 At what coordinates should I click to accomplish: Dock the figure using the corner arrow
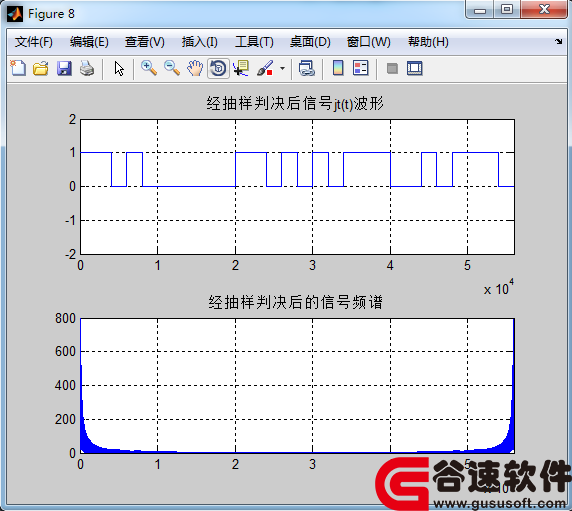(559, 41)
